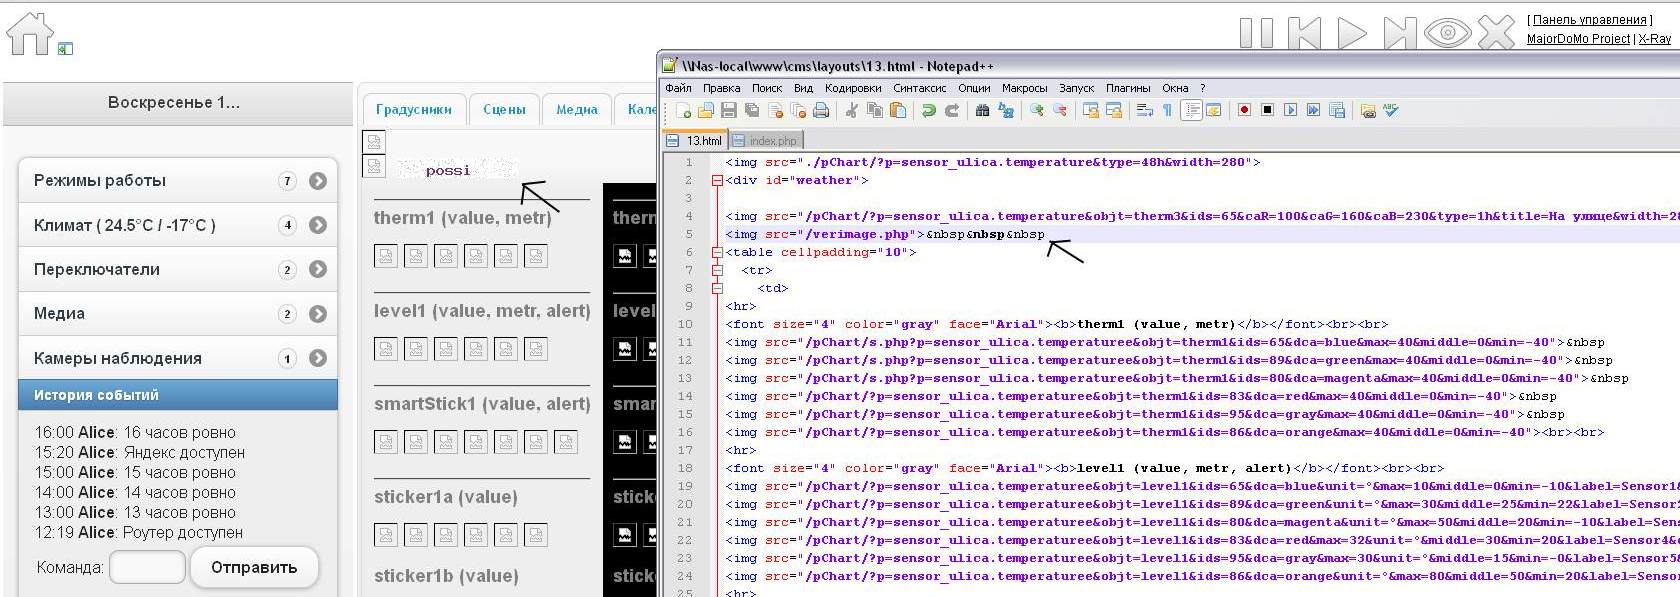Image resolution: width=1680 pixels, height=597 pixels.
Task: Click the spell check ABC icon
Action: (1391, 110)
